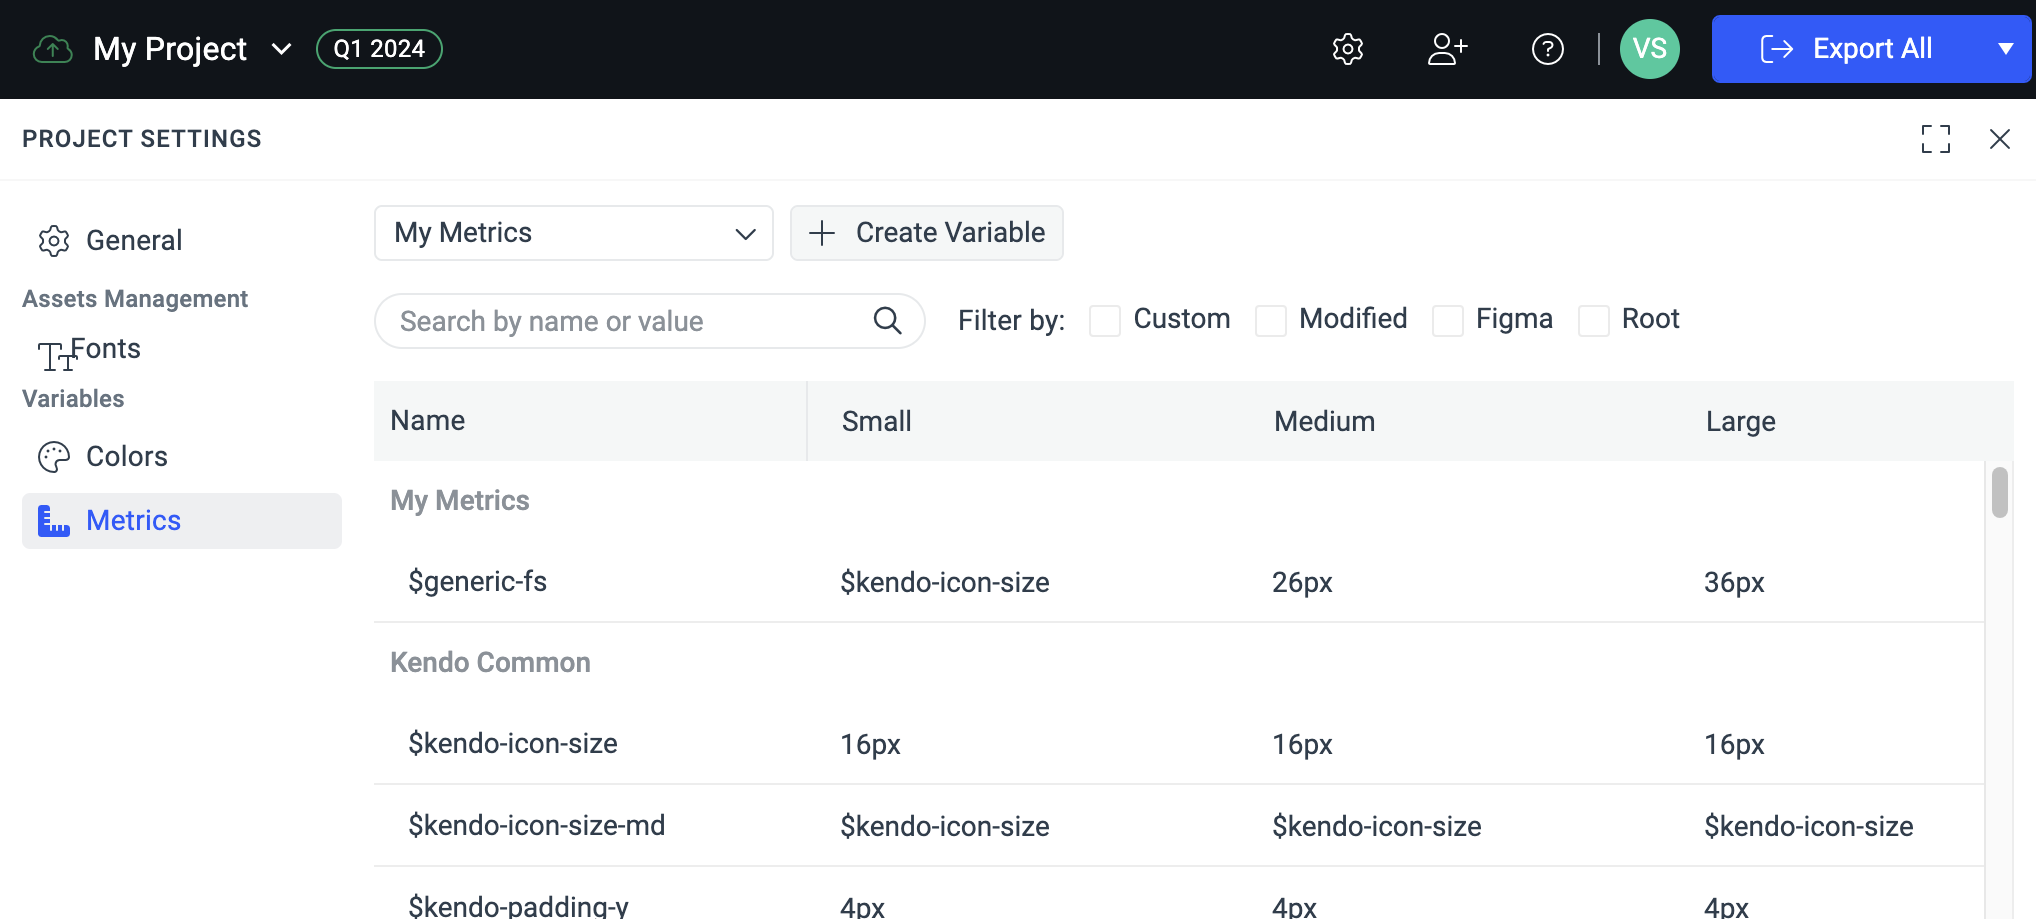Select the $kendo-padding-y variable name
Image resolution: width=2036 pixels, height=919 pixels.
coord(518,906)
